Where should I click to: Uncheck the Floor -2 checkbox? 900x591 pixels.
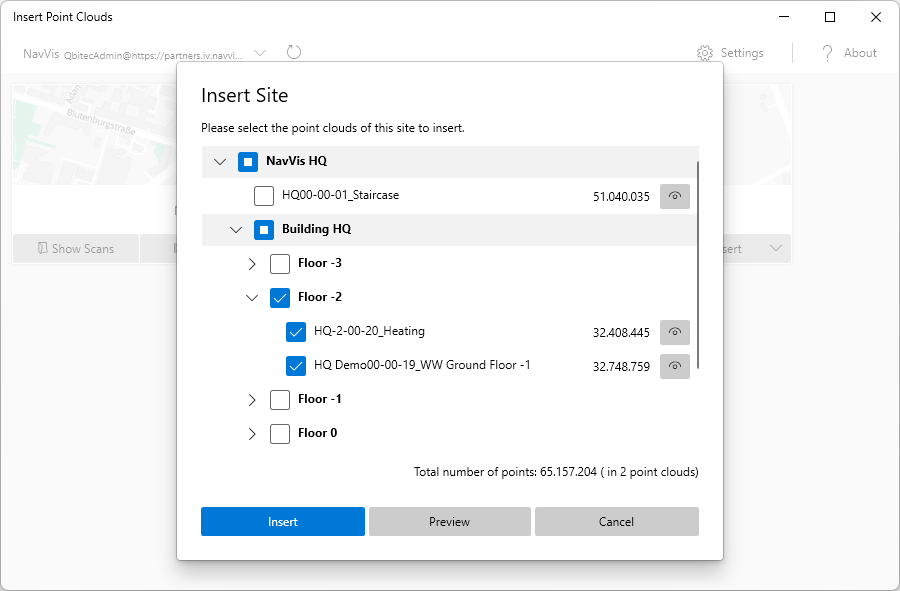[x=280, y=298]
